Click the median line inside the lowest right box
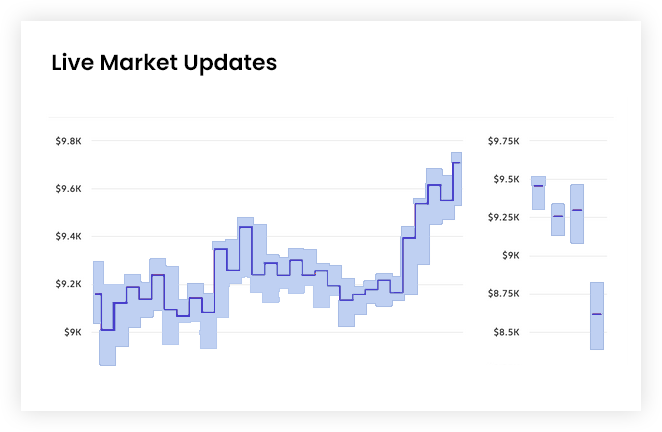Viewport: 662px width, 432px height. [x=597, y=314]
